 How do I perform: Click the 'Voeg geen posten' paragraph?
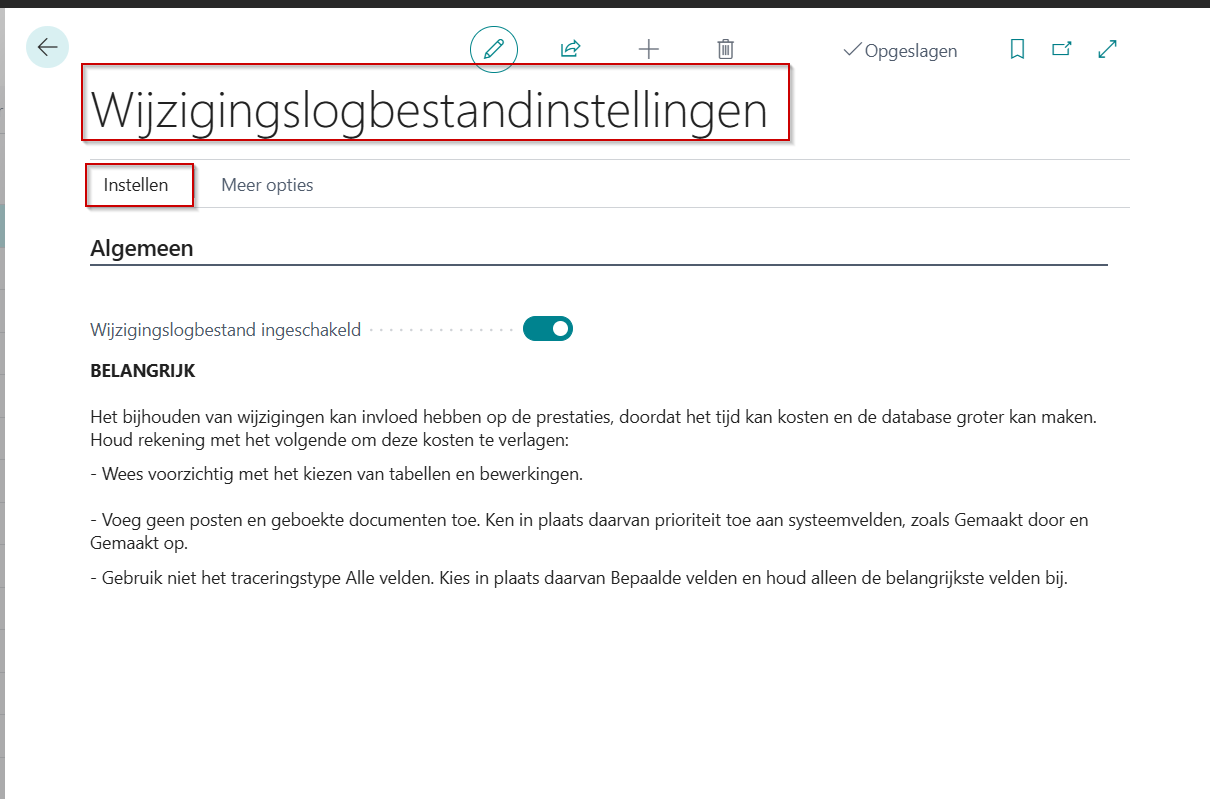[589, 532]
